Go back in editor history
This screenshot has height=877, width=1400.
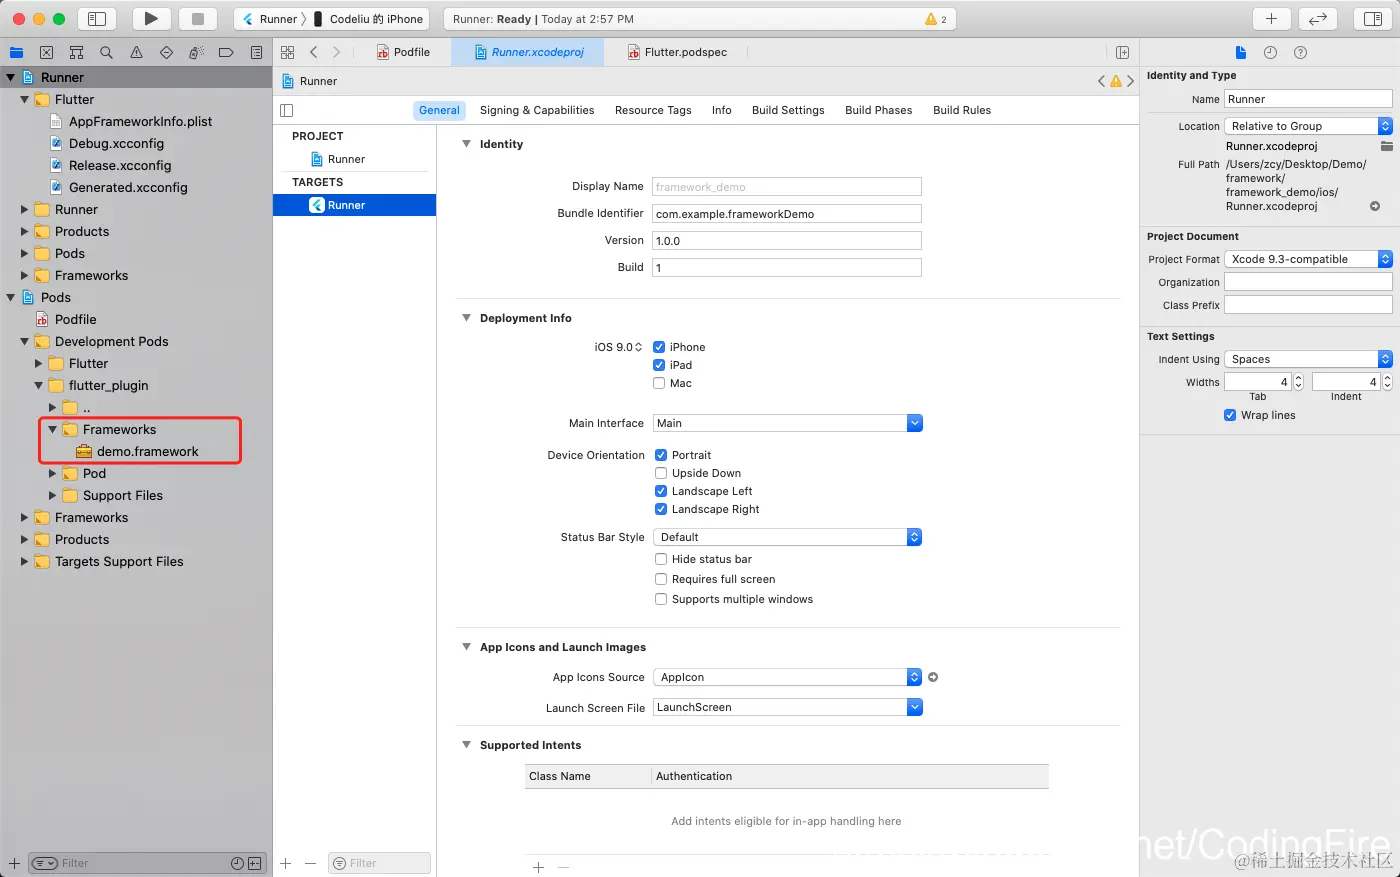pos(314,52)
